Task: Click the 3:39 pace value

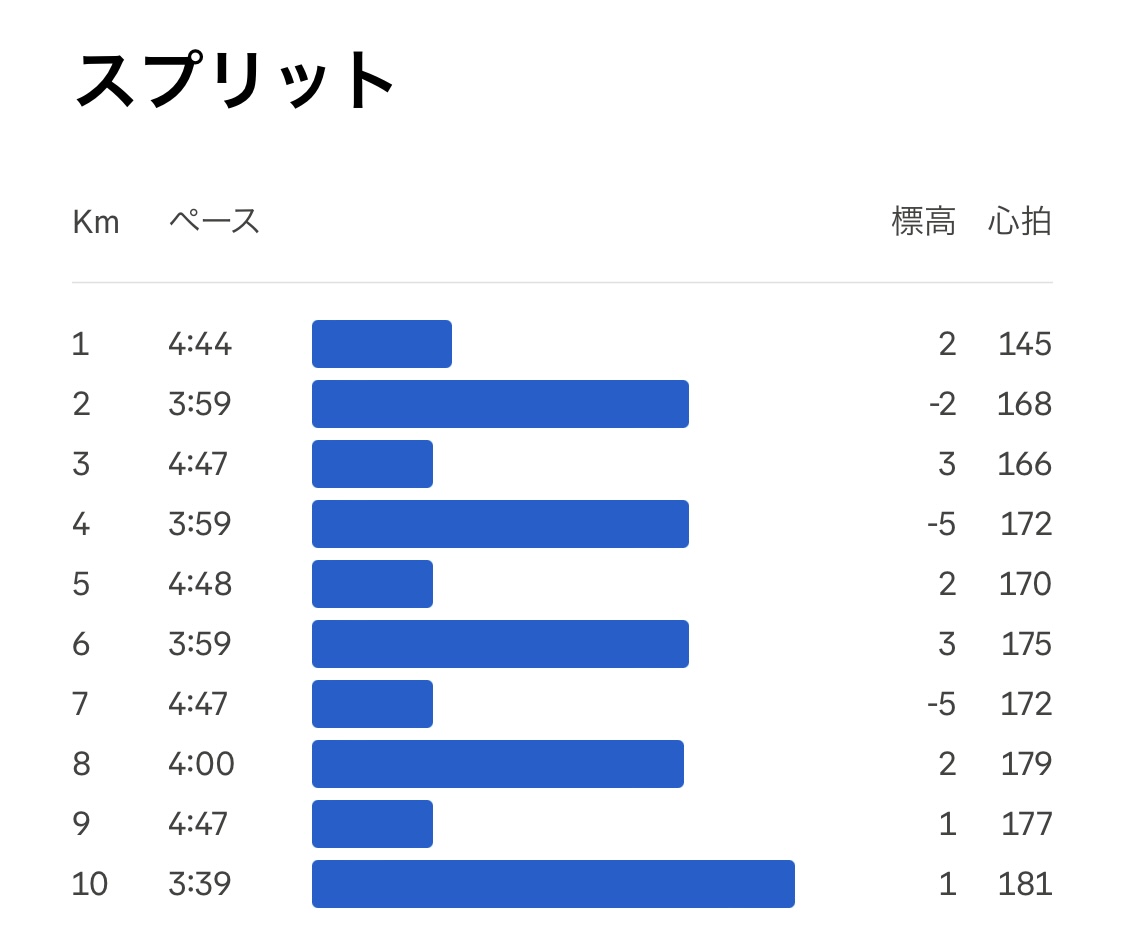Action: tap(199, 884)
